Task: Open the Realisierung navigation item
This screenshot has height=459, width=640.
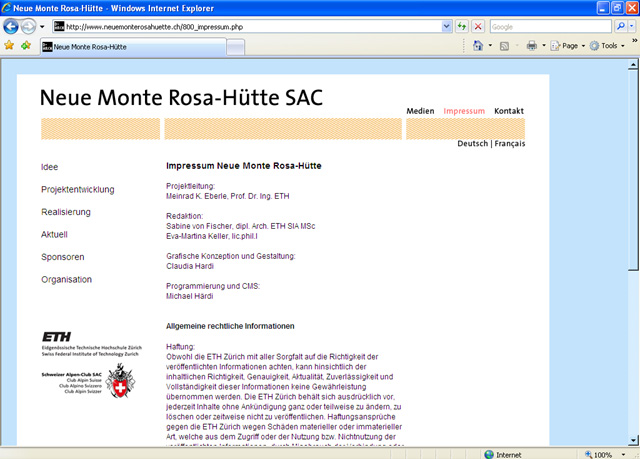Action: coord(66,212)
